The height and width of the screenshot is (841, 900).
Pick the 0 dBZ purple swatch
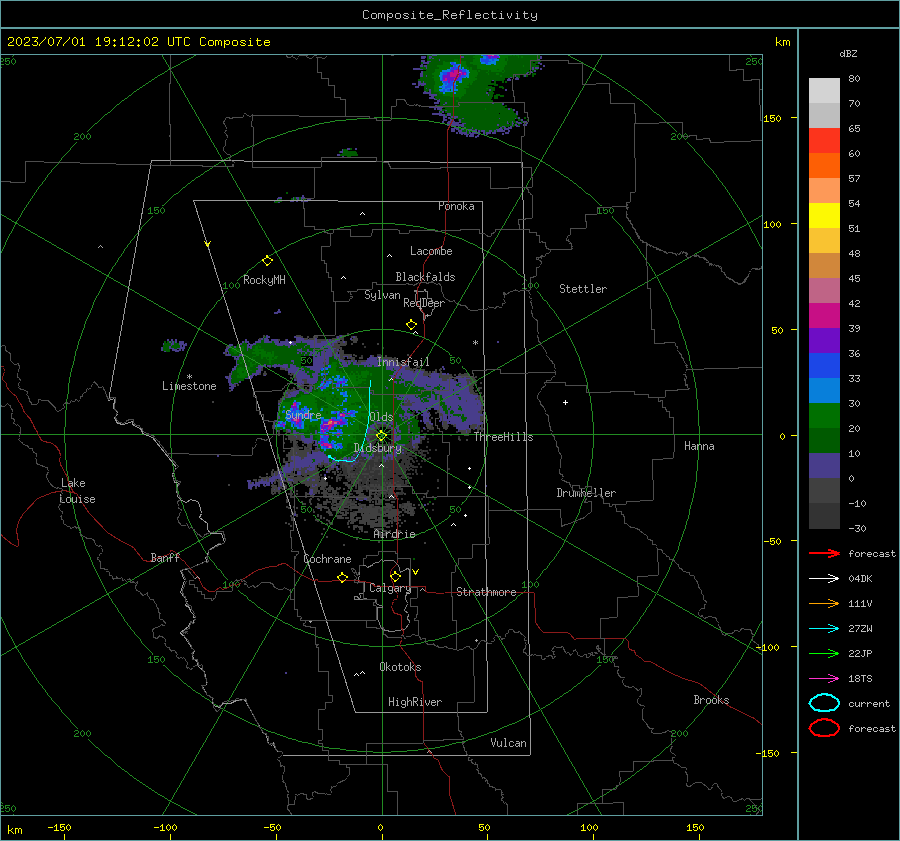pos(824,465)
